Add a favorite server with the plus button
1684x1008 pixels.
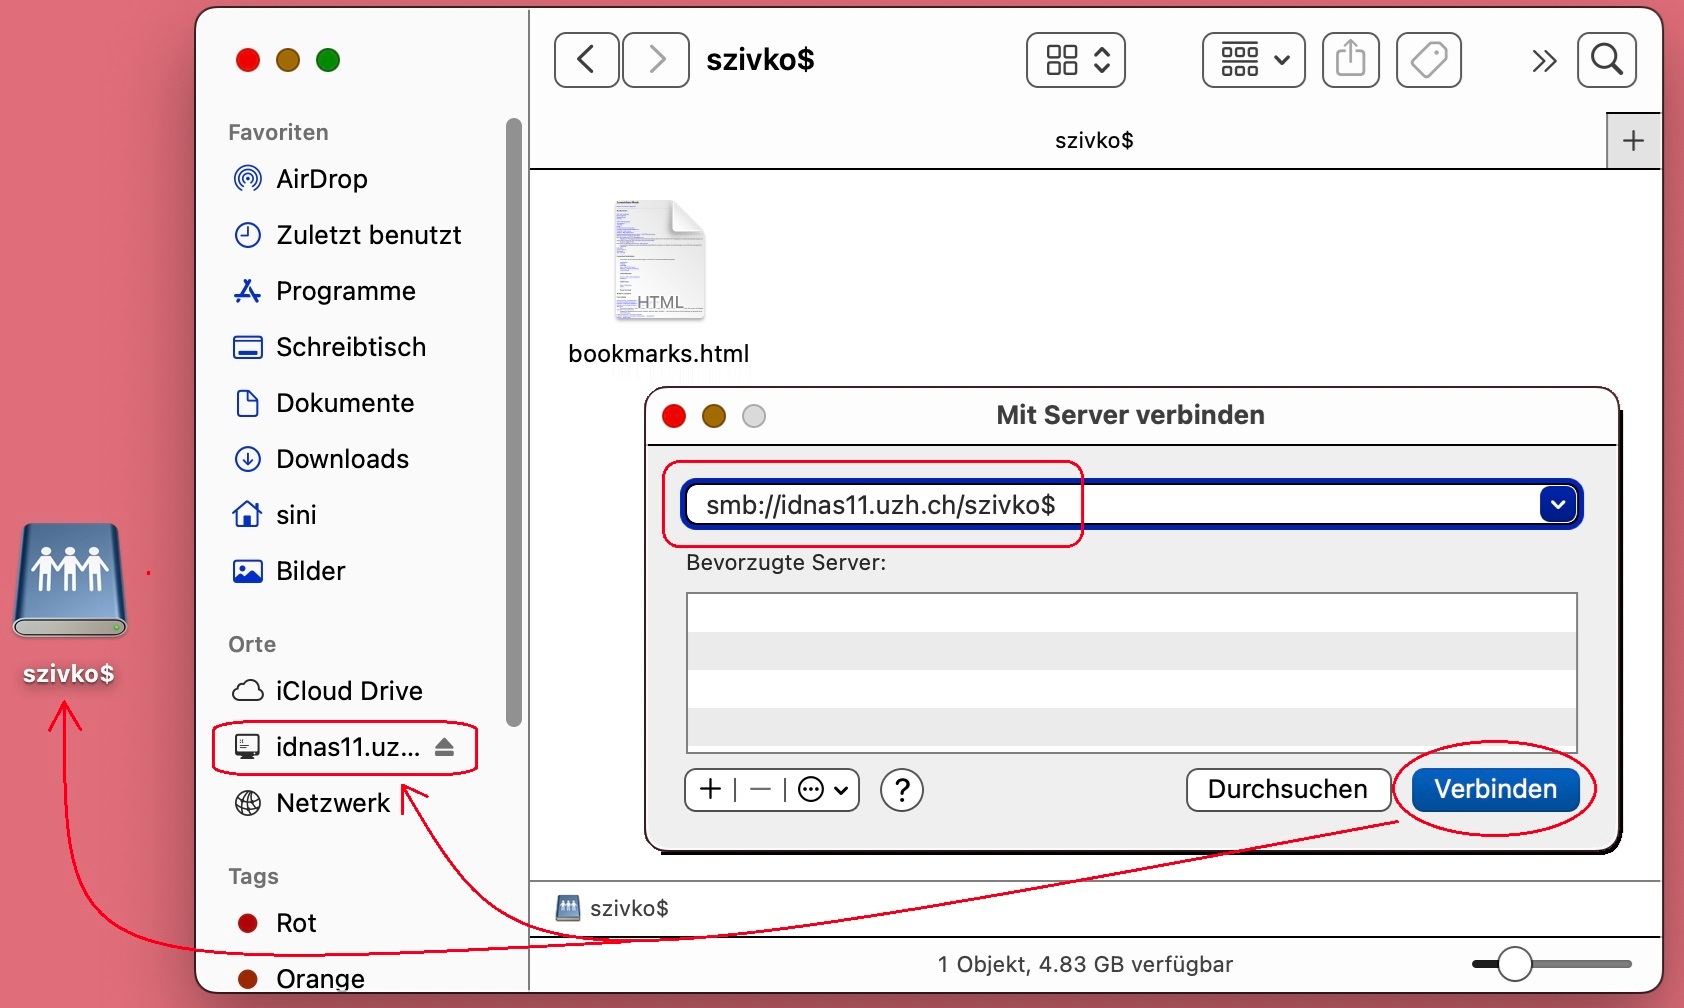click(709, 790)
